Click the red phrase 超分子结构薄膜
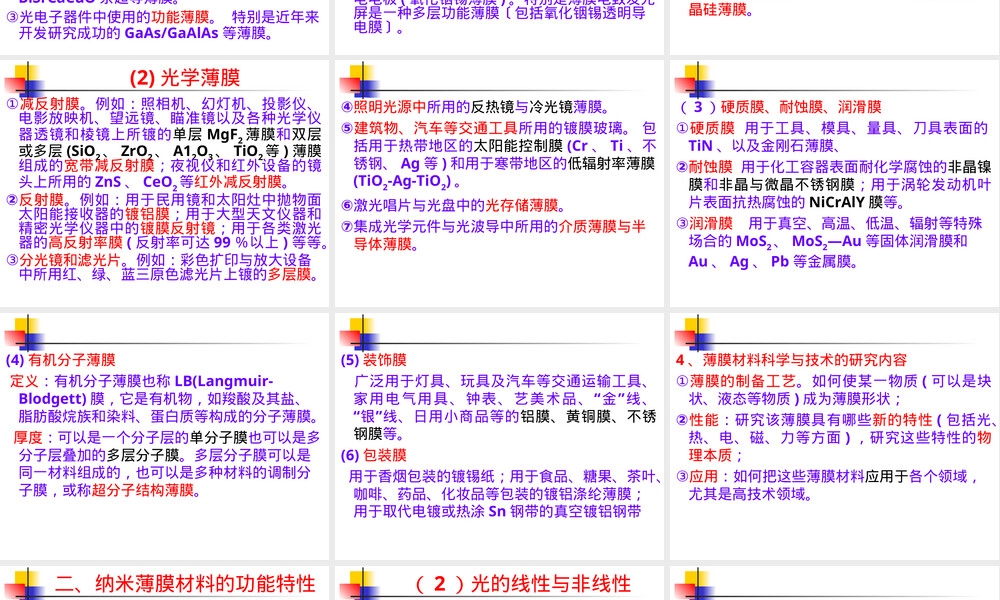The height and width of the screenshot is (600, 1000). 142,490
